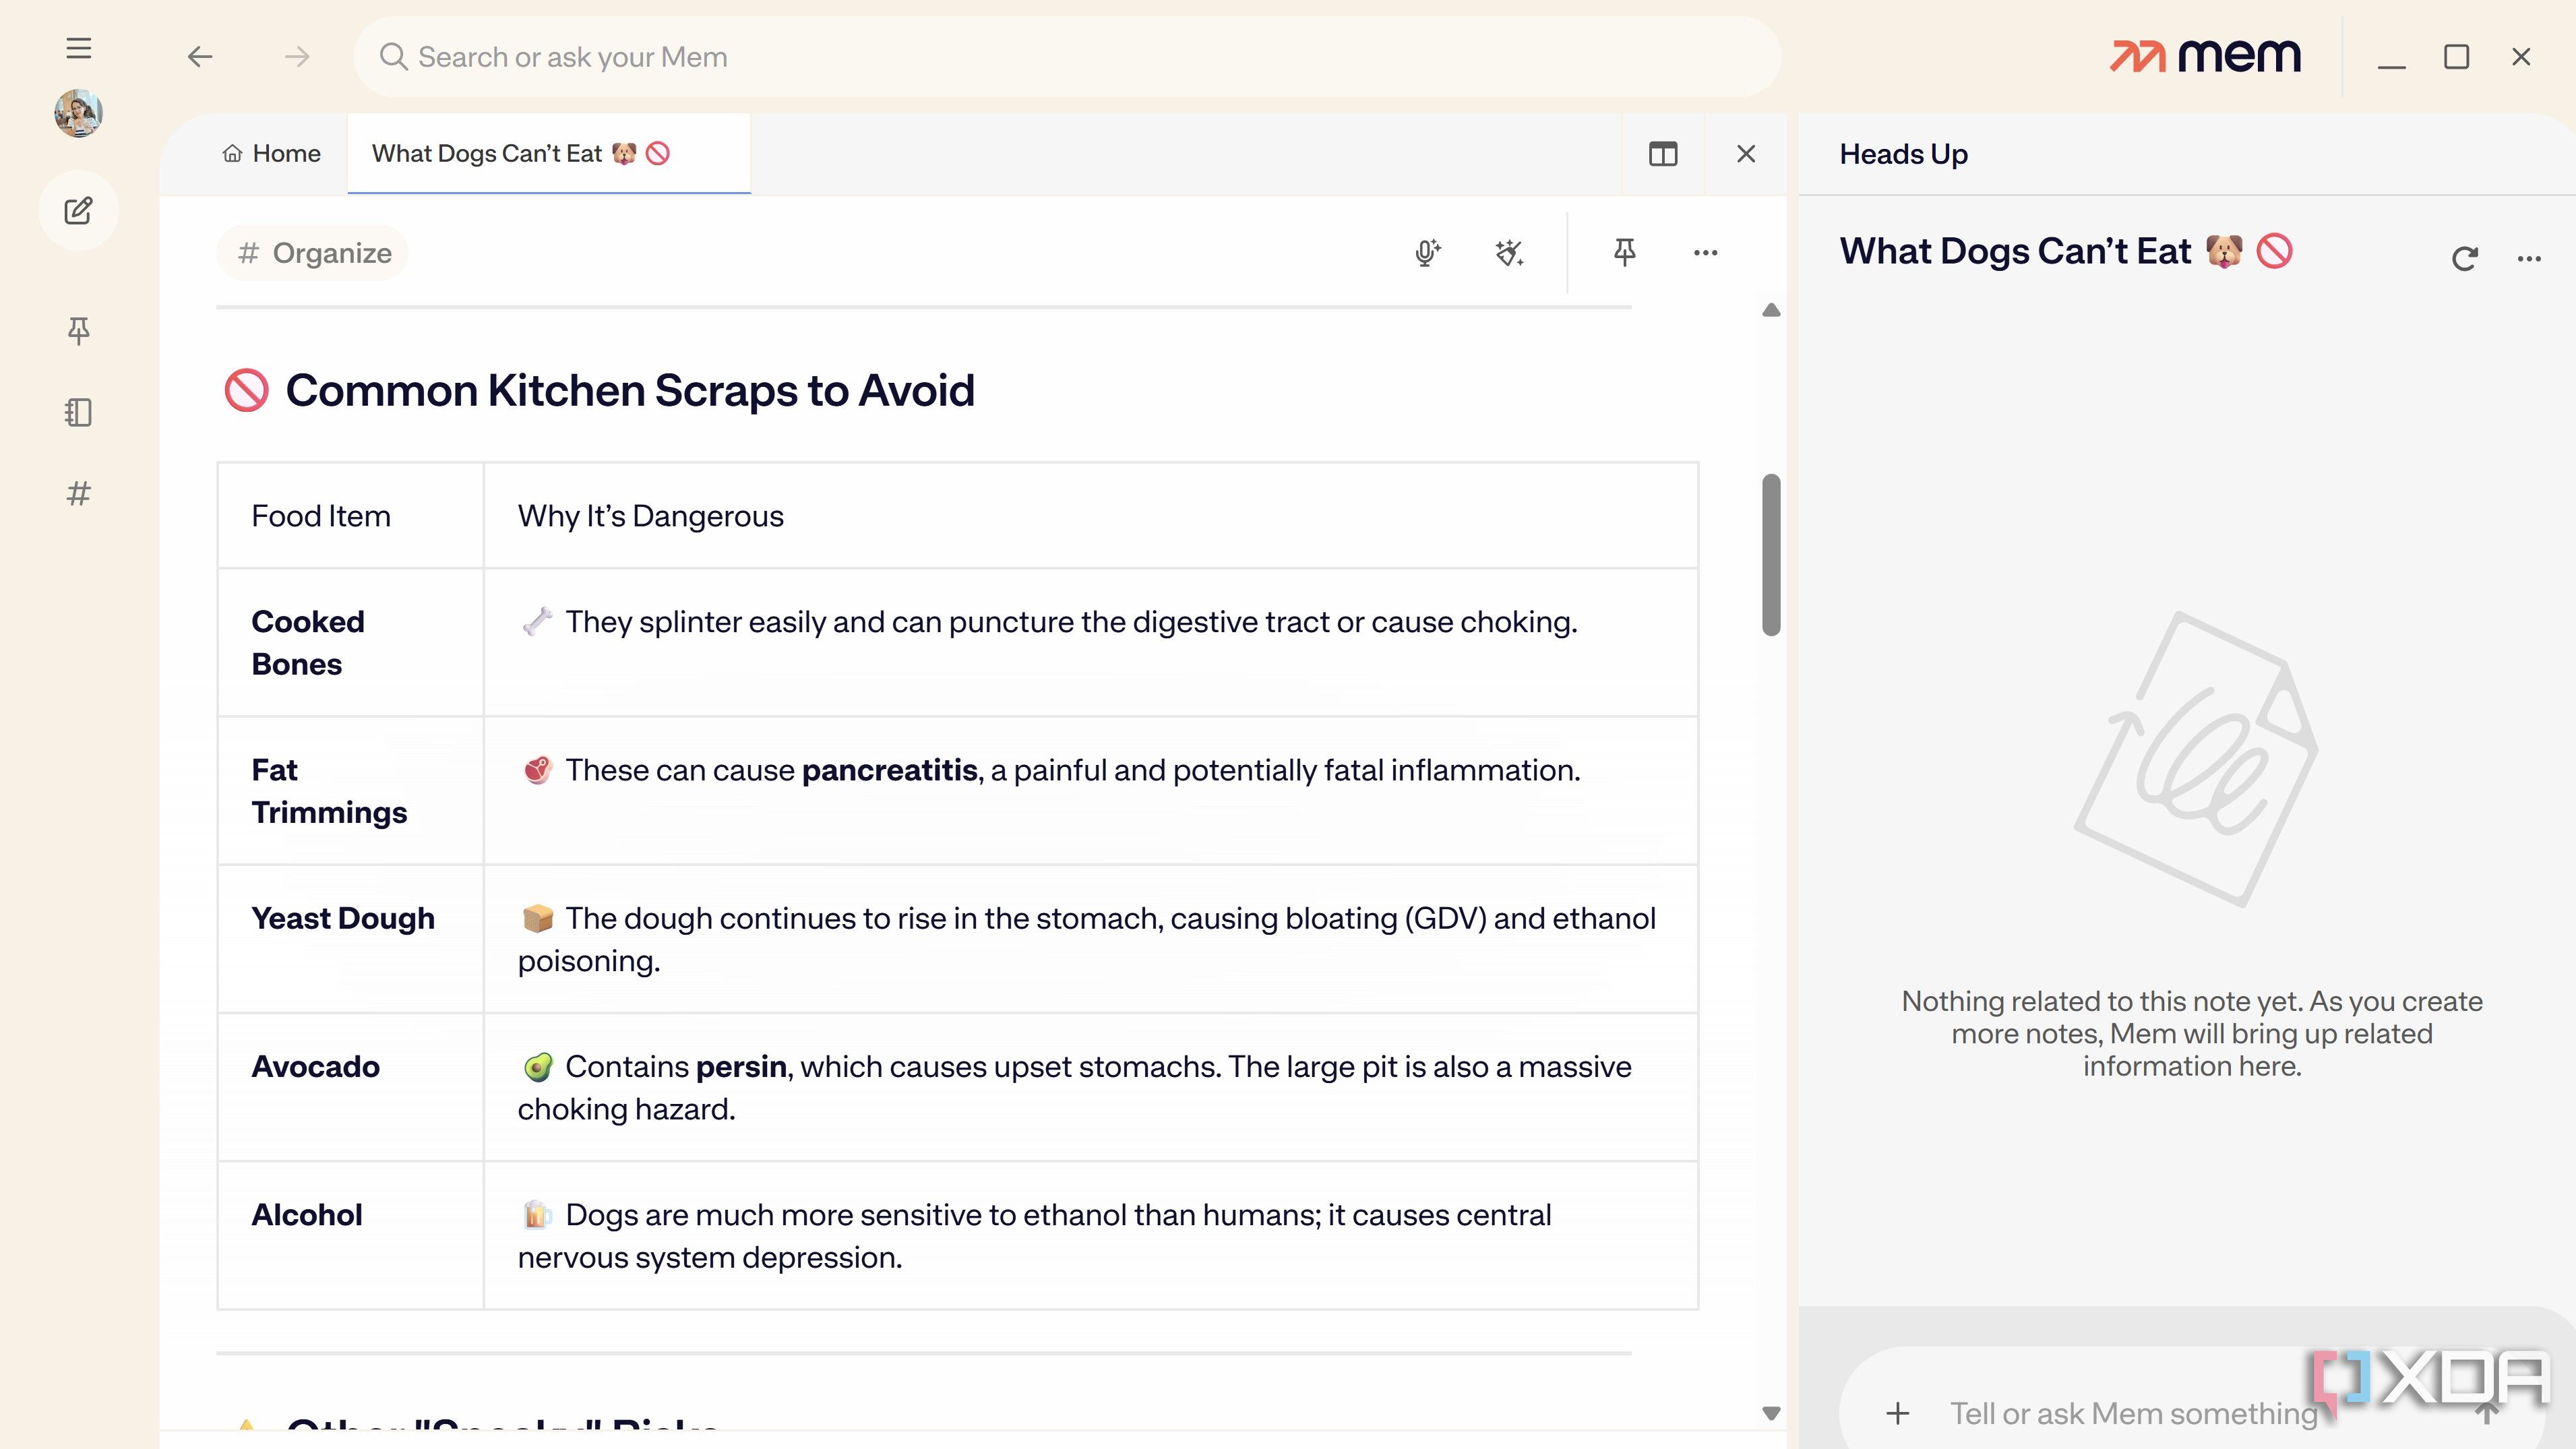Screen dimensions: 2576x1449
Task: Open pinned notes from the sidebar pin icon
Action: (78, 330)
